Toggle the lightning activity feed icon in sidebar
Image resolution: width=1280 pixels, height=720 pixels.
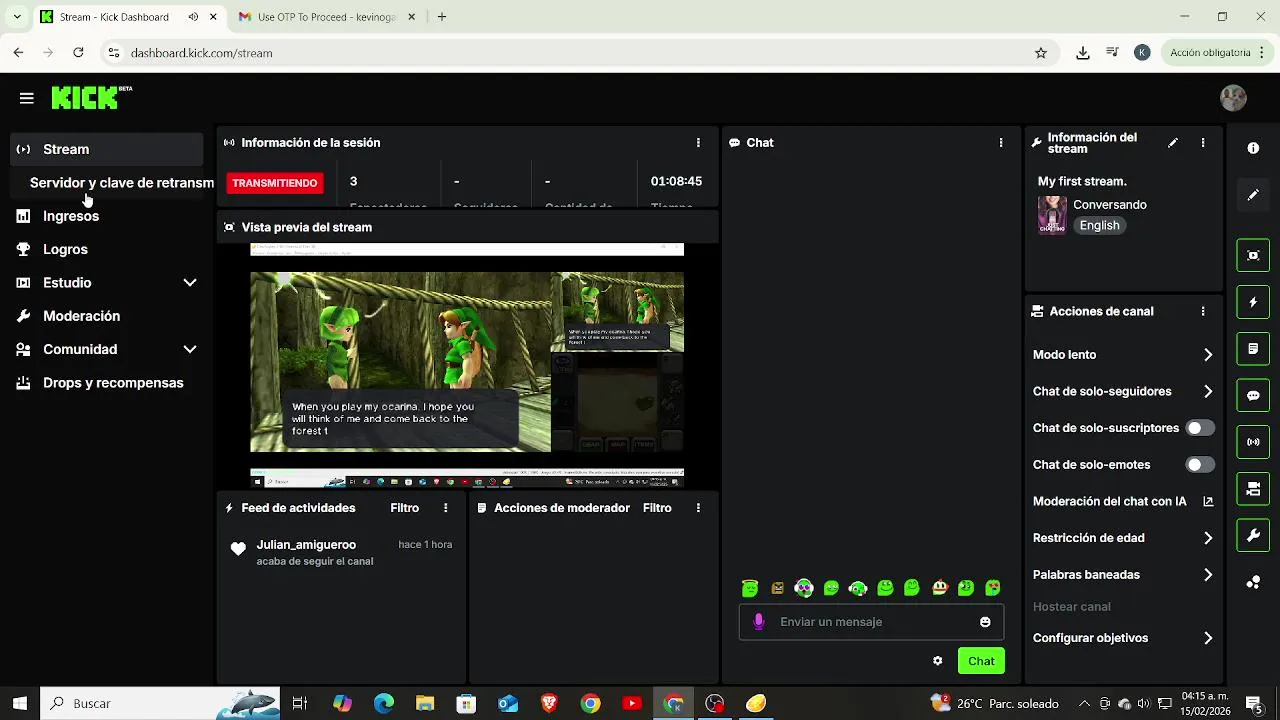coord(1253,302)
